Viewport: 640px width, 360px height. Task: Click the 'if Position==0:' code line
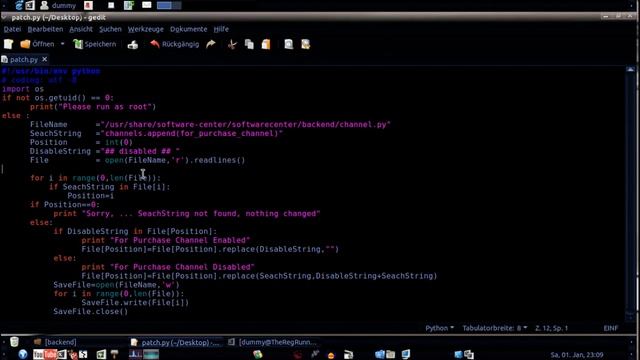pyautogui.click(x=65, y=205)
